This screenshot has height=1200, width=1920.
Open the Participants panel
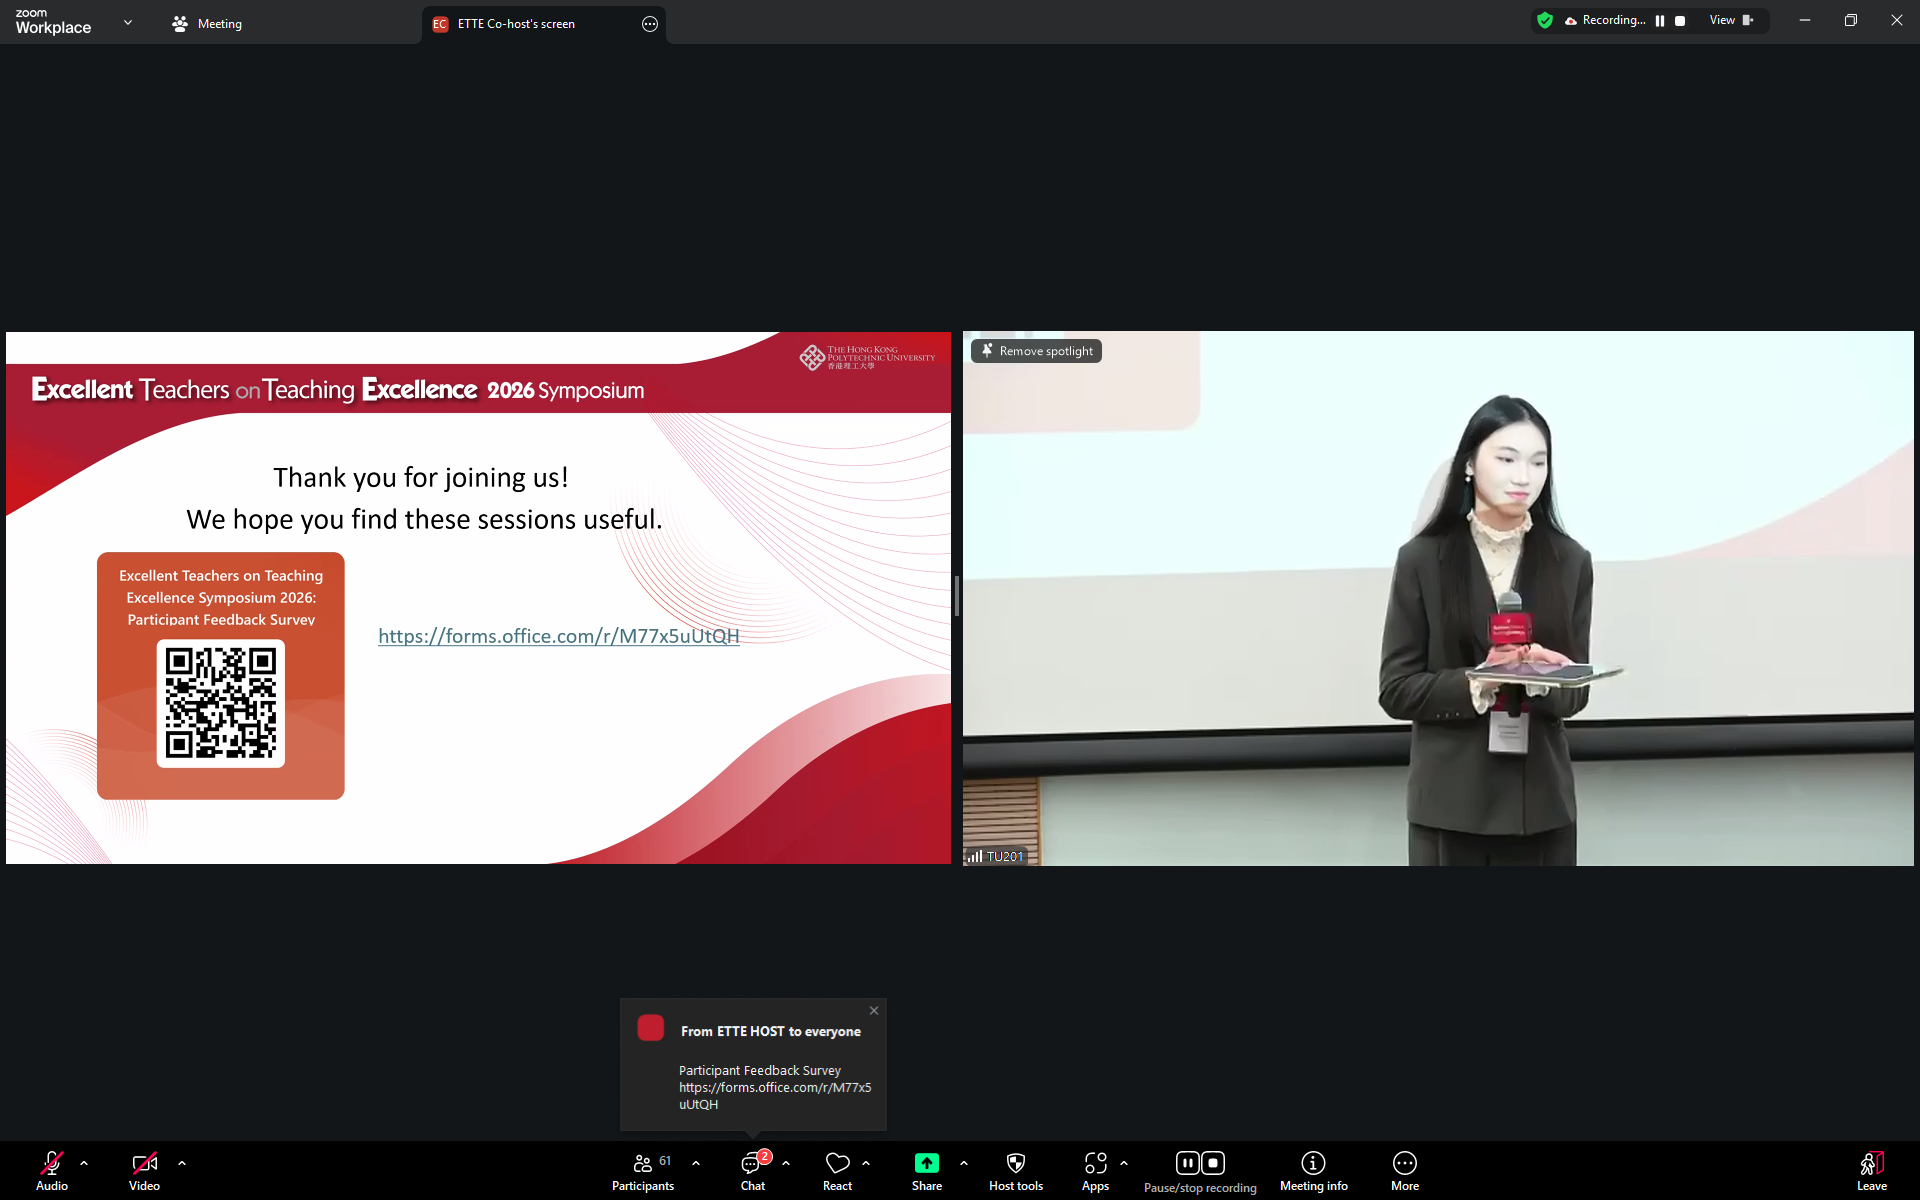643,1170
